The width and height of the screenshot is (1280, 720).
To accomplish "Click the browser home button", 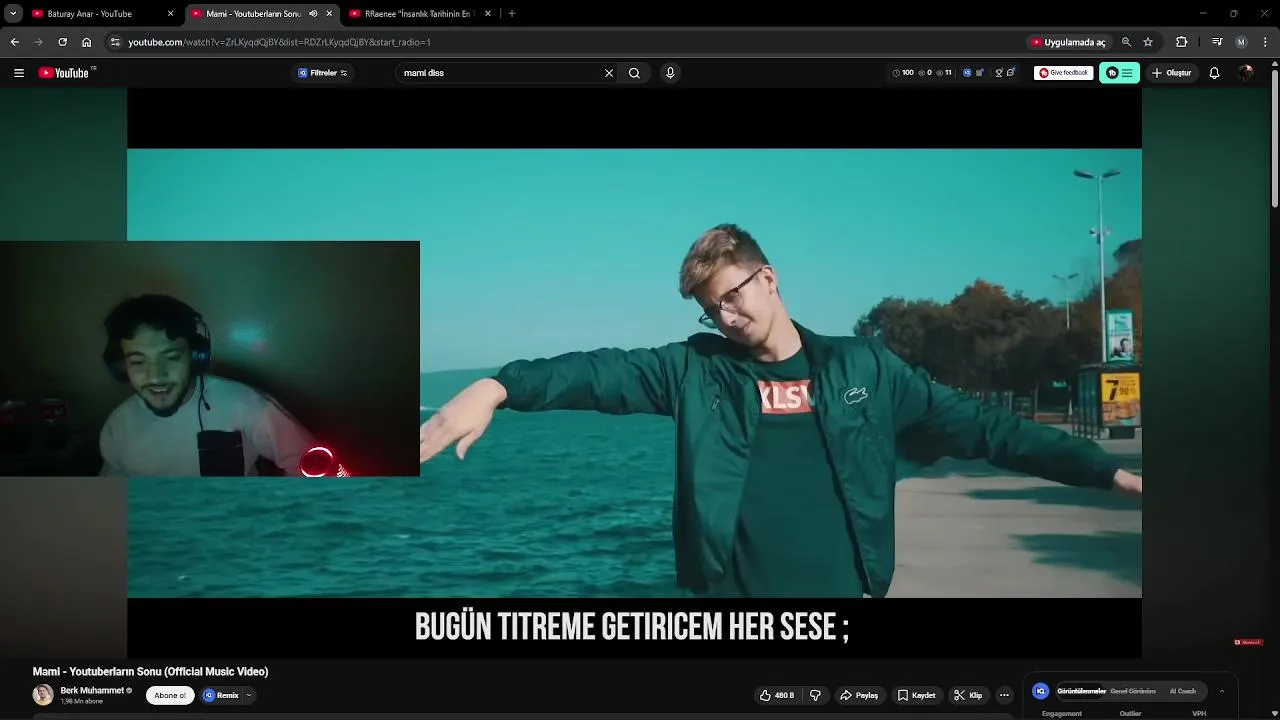I will pyautogui.click(x=86, y=42).
